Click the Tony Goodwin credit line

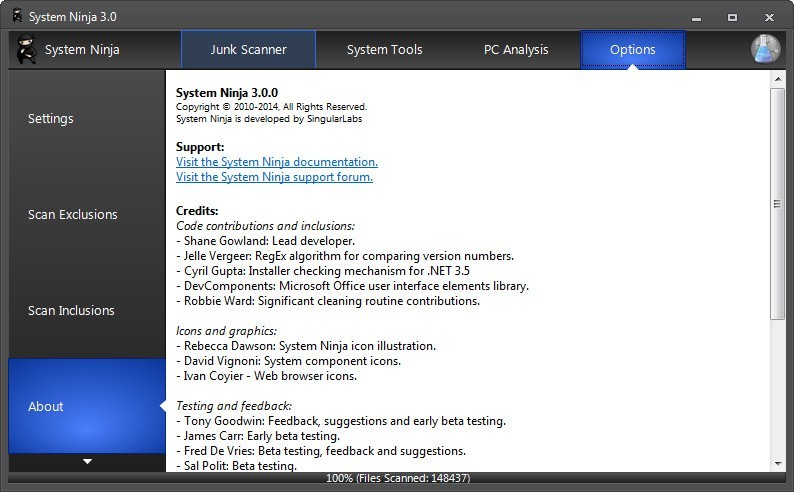pyautogui.click(x=341, y=421)
